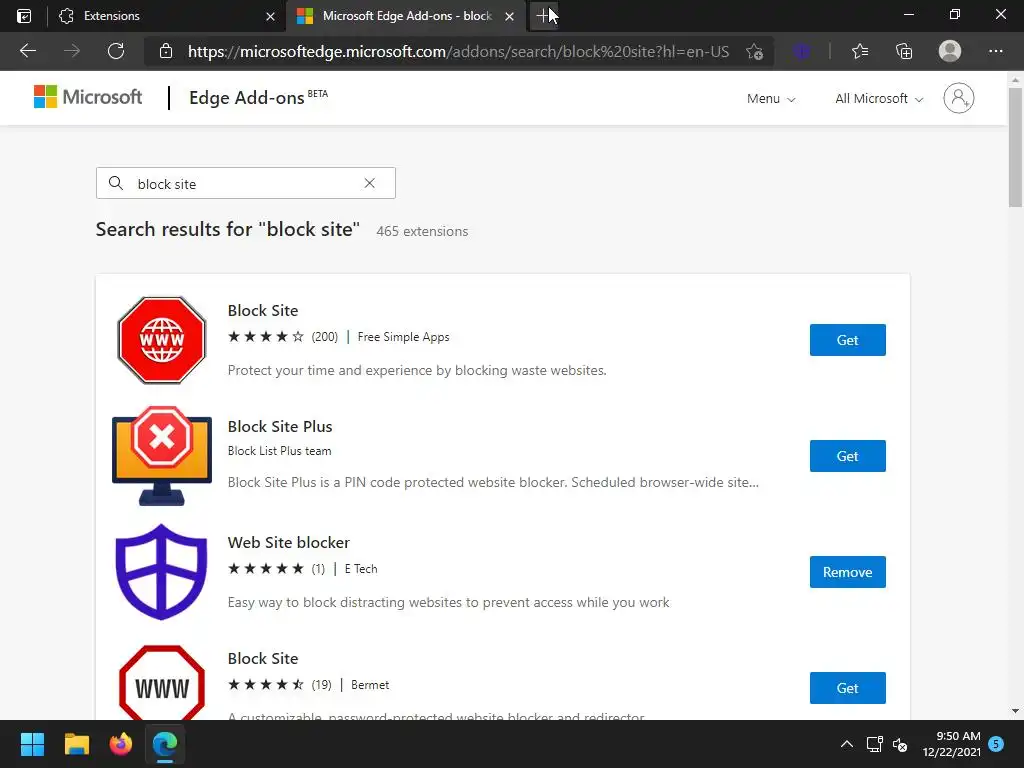Launch Firefox from taskbar
Viewport: 1024px width, 768px height.
121,744
